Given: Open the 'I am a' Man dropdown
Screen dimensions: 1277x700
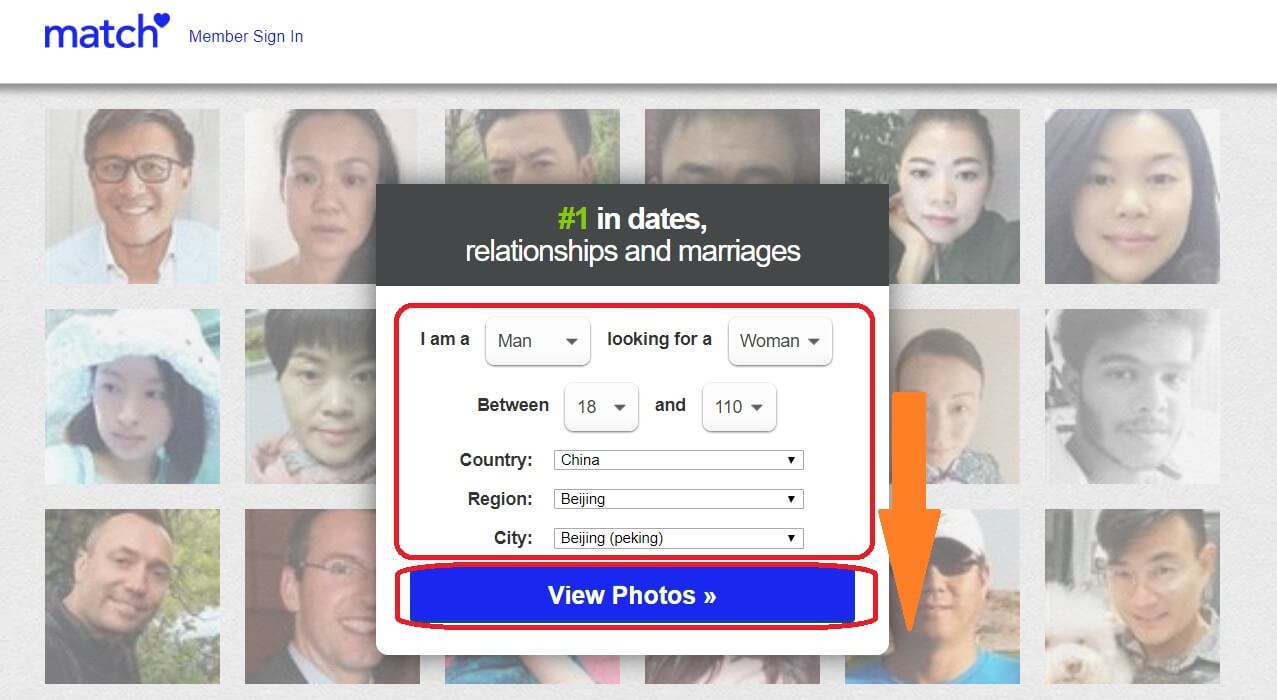Looking at the screenshot, I should point(538,340).
